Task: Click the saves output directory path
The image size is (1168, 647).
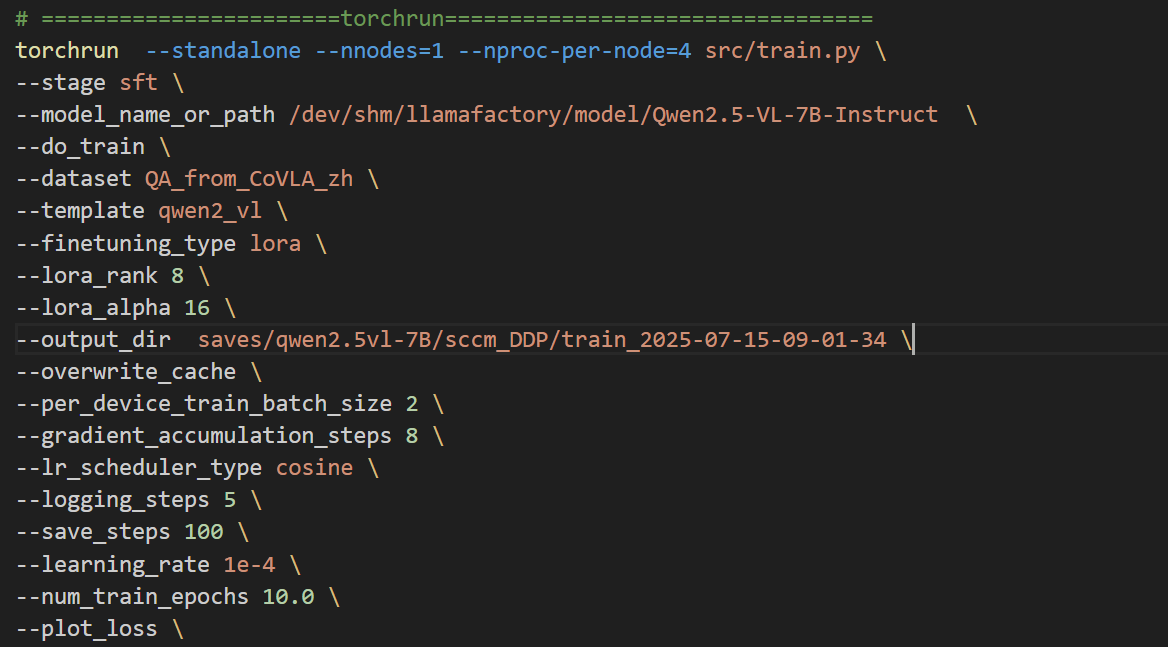Action: (541, 340)
